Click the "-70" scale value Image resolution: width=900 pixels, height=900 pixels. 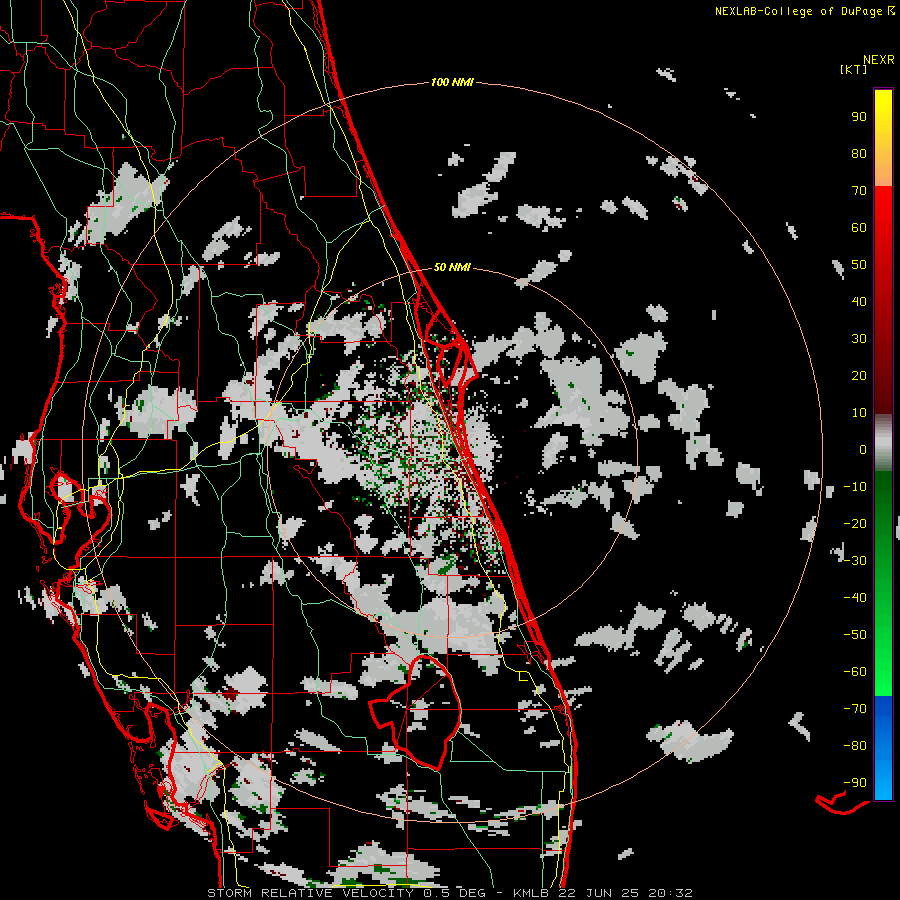point(855,709)
